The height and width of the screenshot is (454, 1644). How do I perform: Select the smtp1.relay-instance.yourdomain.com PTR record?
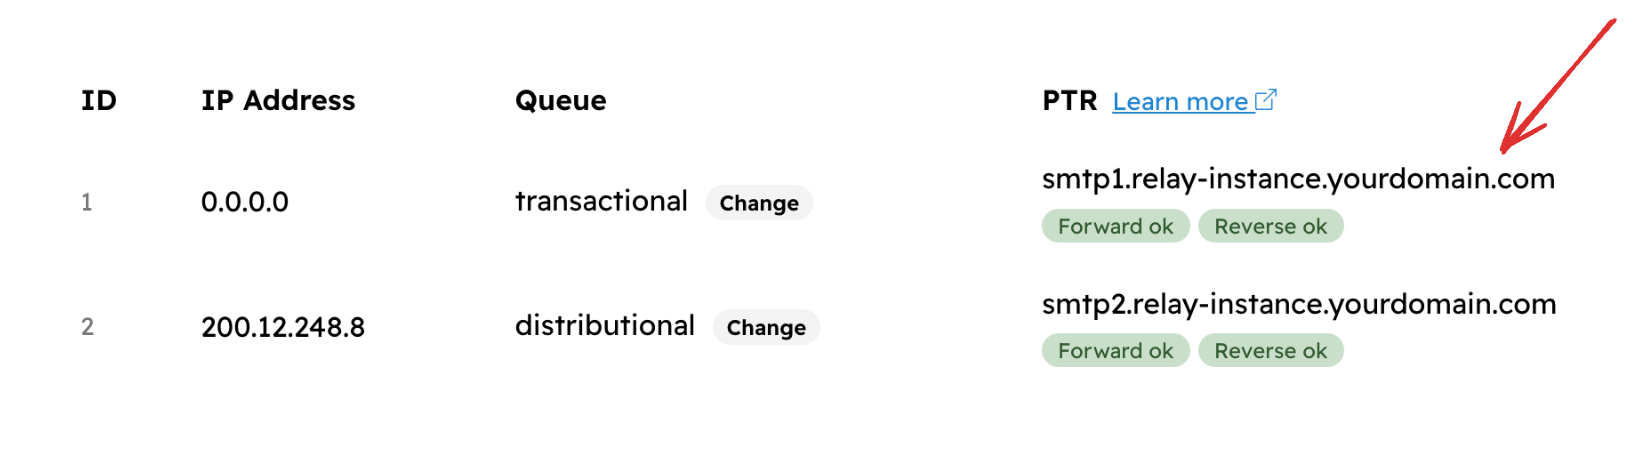click(x=1298, y=180)
